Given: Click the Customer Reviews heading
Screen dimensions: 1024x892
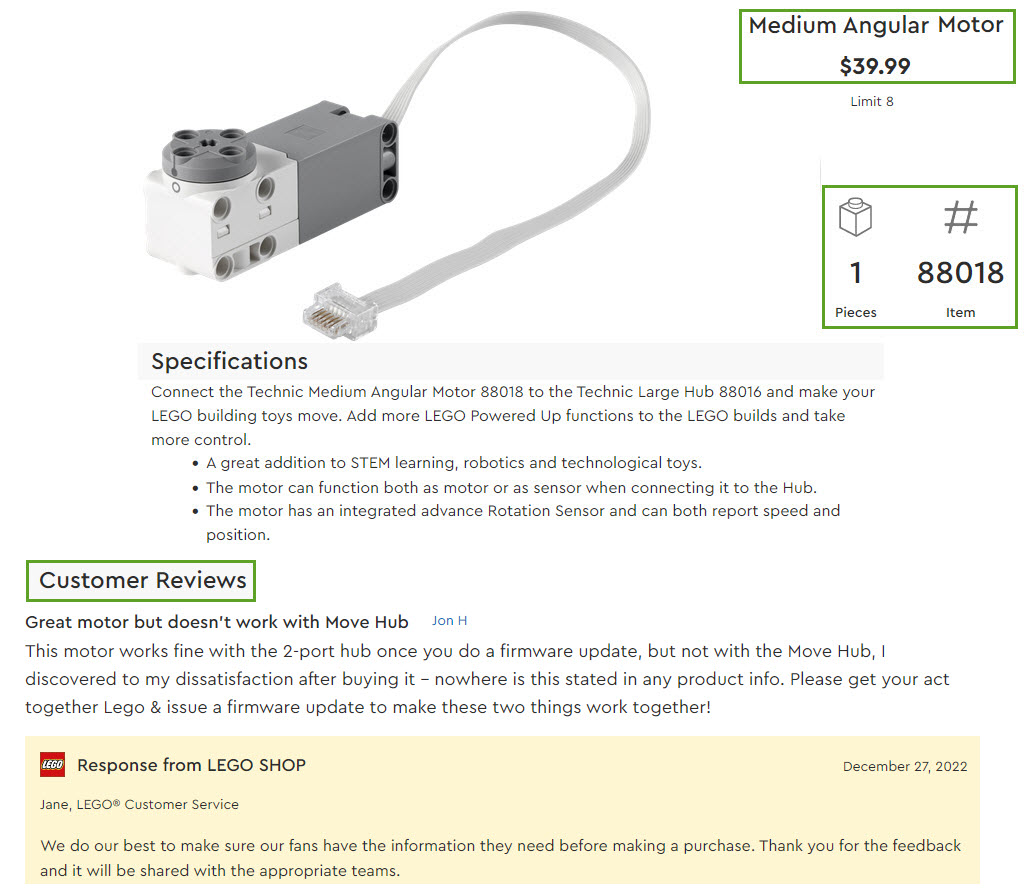Looking at the screenshot, I should pyautogui.click(x=142, y=580).
